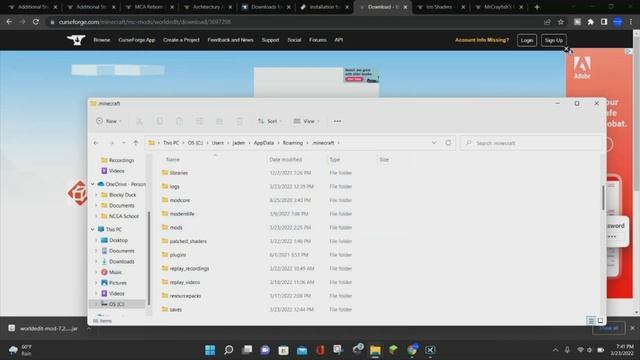Open File Explorer from taskbar
This screenshot has height=360, width=640.
(375, 350)
